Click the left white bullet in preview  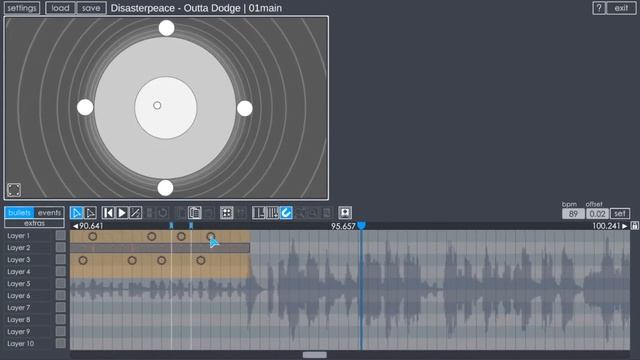click(85, 107)
